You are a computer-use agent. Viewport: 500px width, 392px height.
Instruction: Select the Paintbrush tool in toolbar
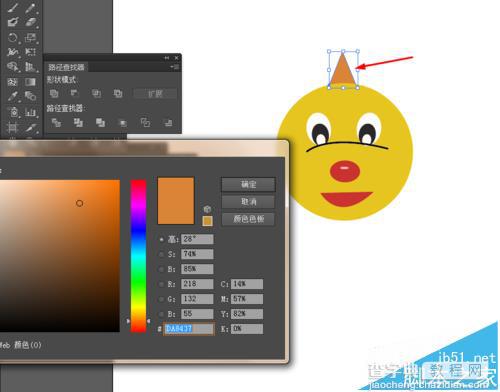(13, 8)
